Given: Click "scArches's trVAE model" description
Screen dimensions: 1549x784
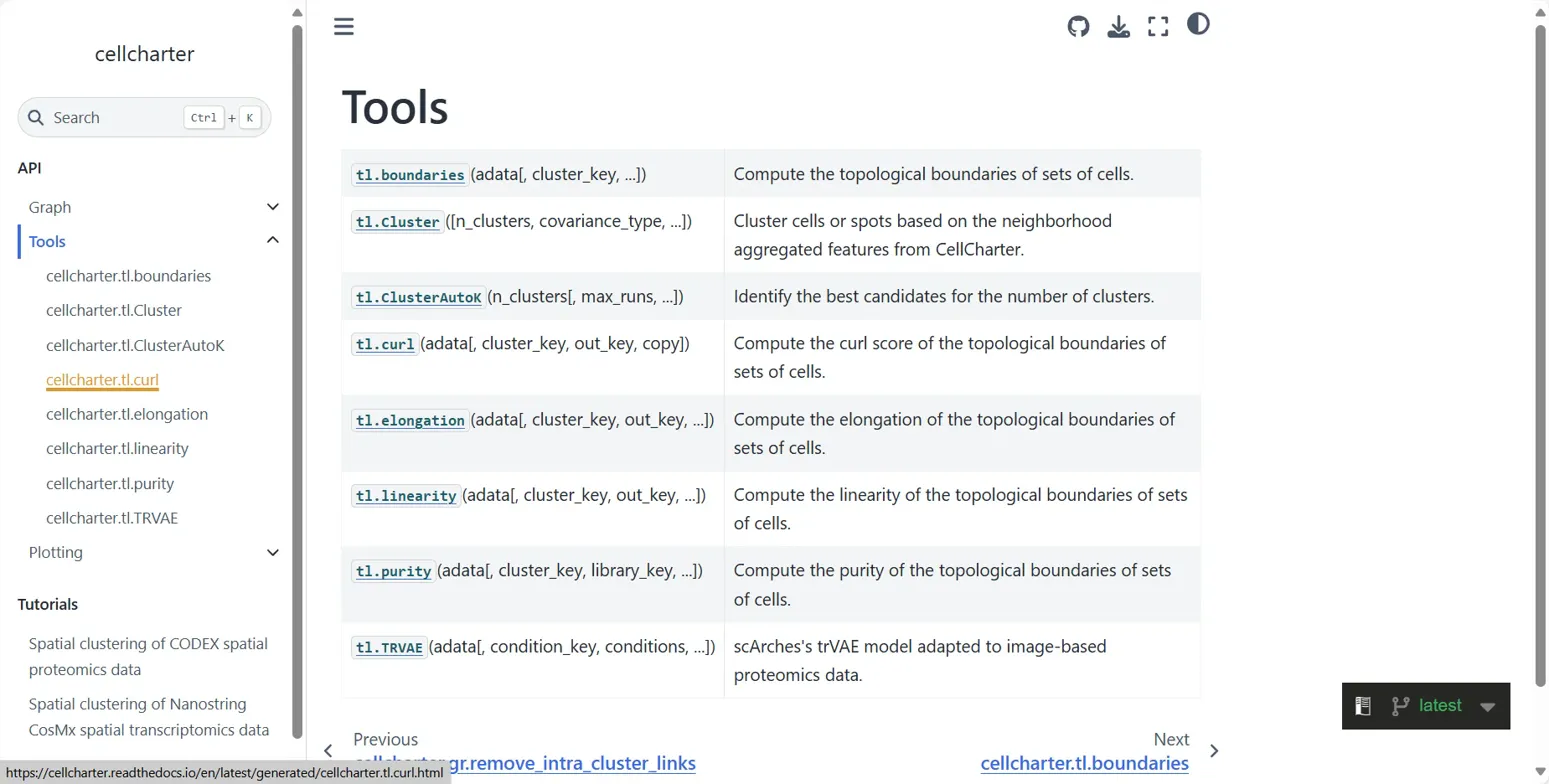Looking at the screenshot, I should [x=920, y=660].
